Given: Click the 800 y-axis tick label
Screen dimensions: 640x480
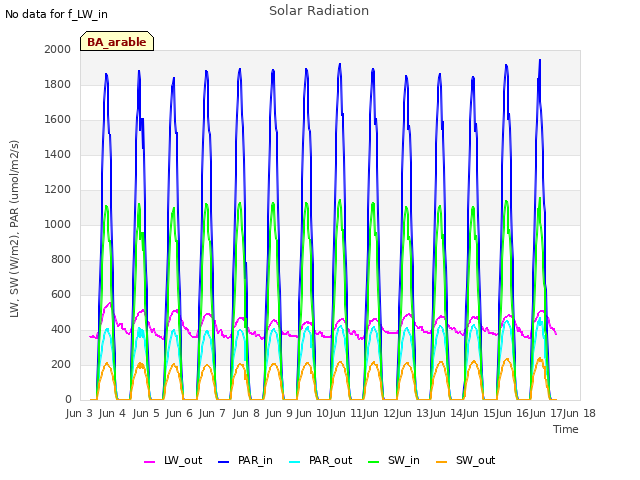Looking at the screenshot, I should [61, 260].
